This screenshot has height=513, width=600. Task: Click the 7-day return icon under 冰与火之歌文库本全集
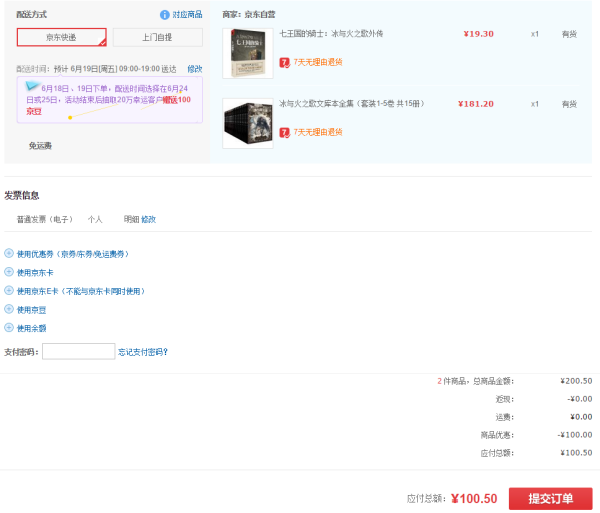click(x=285, y=132)
